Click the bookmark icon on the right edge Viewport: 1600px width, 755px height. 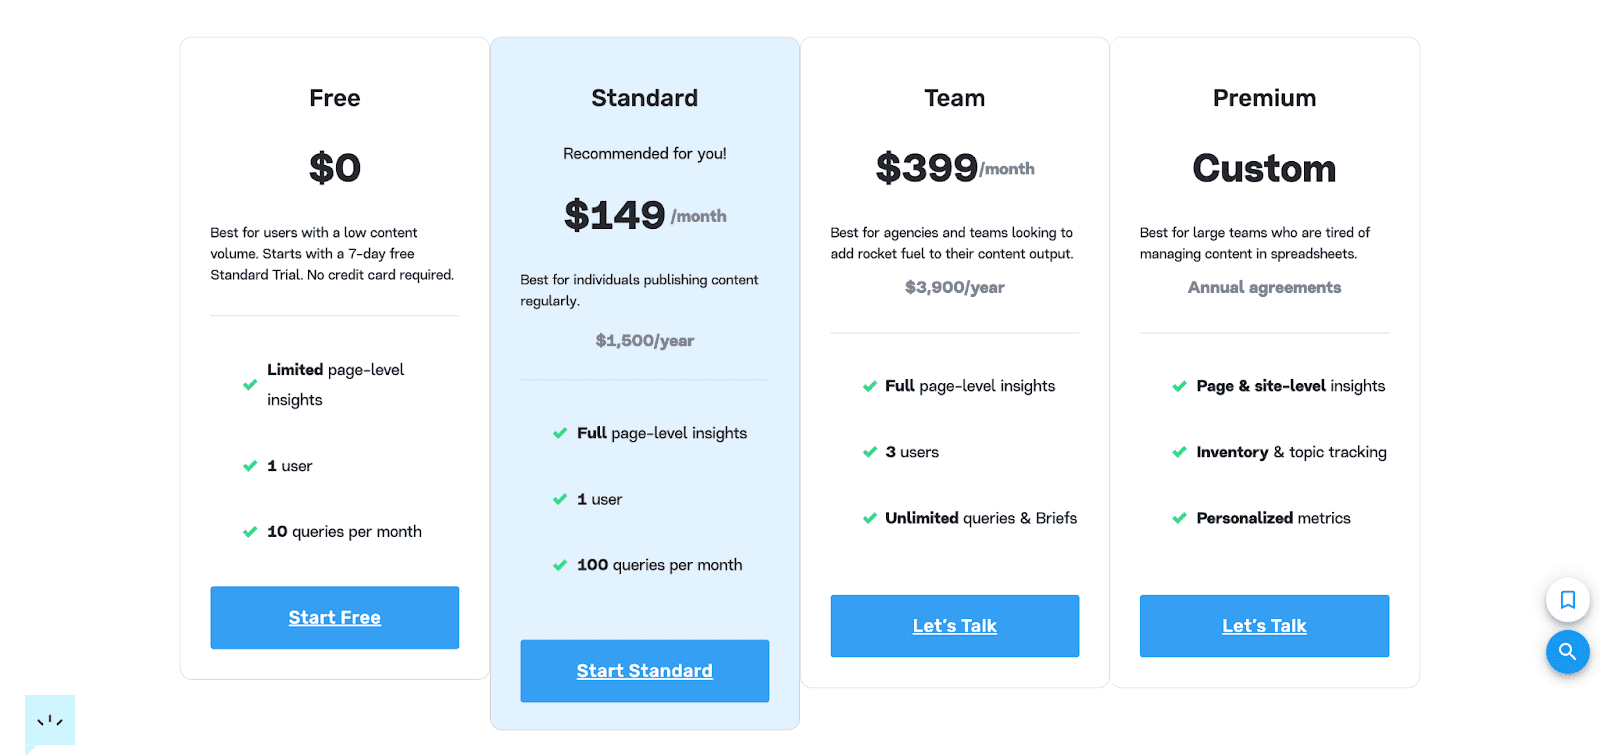1567,600
